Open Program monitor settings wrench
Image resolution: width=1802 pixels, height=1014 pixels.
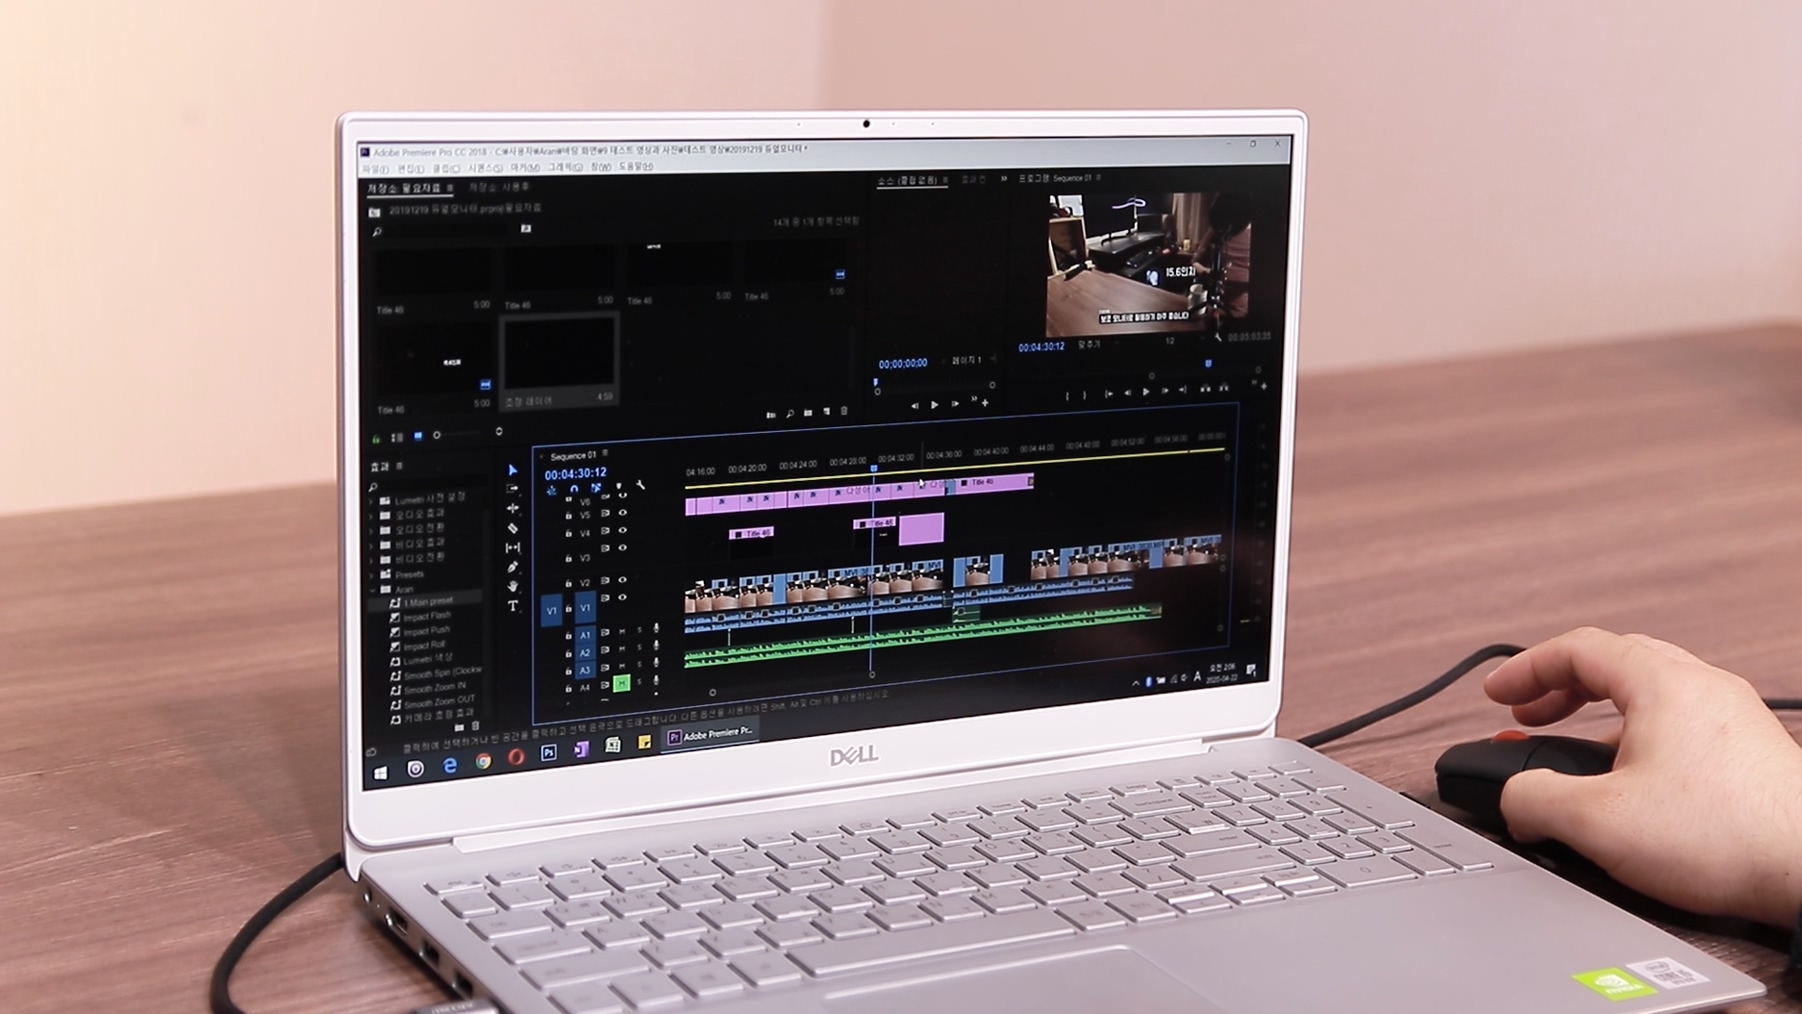pos(1218,338)
